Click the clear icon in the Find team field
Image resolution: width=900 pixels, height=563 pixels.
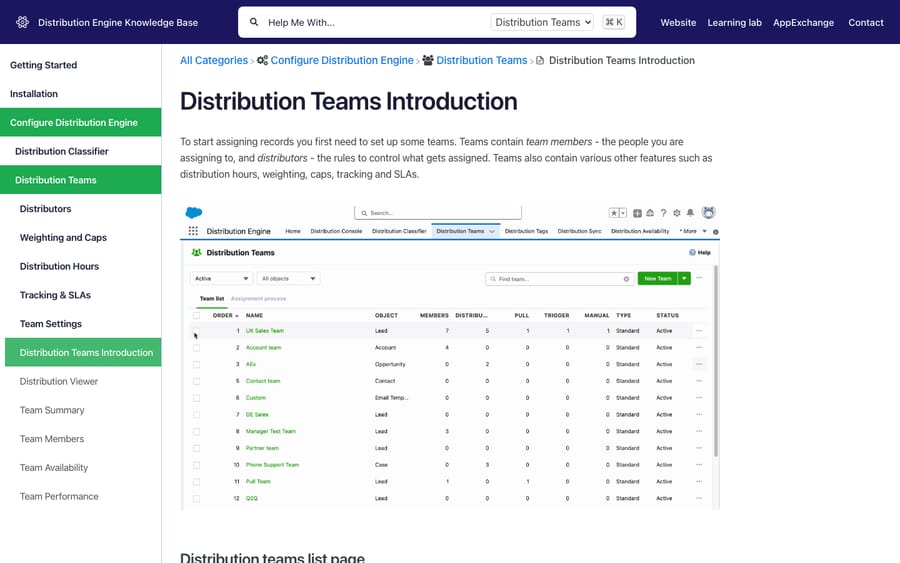pyautogui.click(x=626, y=279)
